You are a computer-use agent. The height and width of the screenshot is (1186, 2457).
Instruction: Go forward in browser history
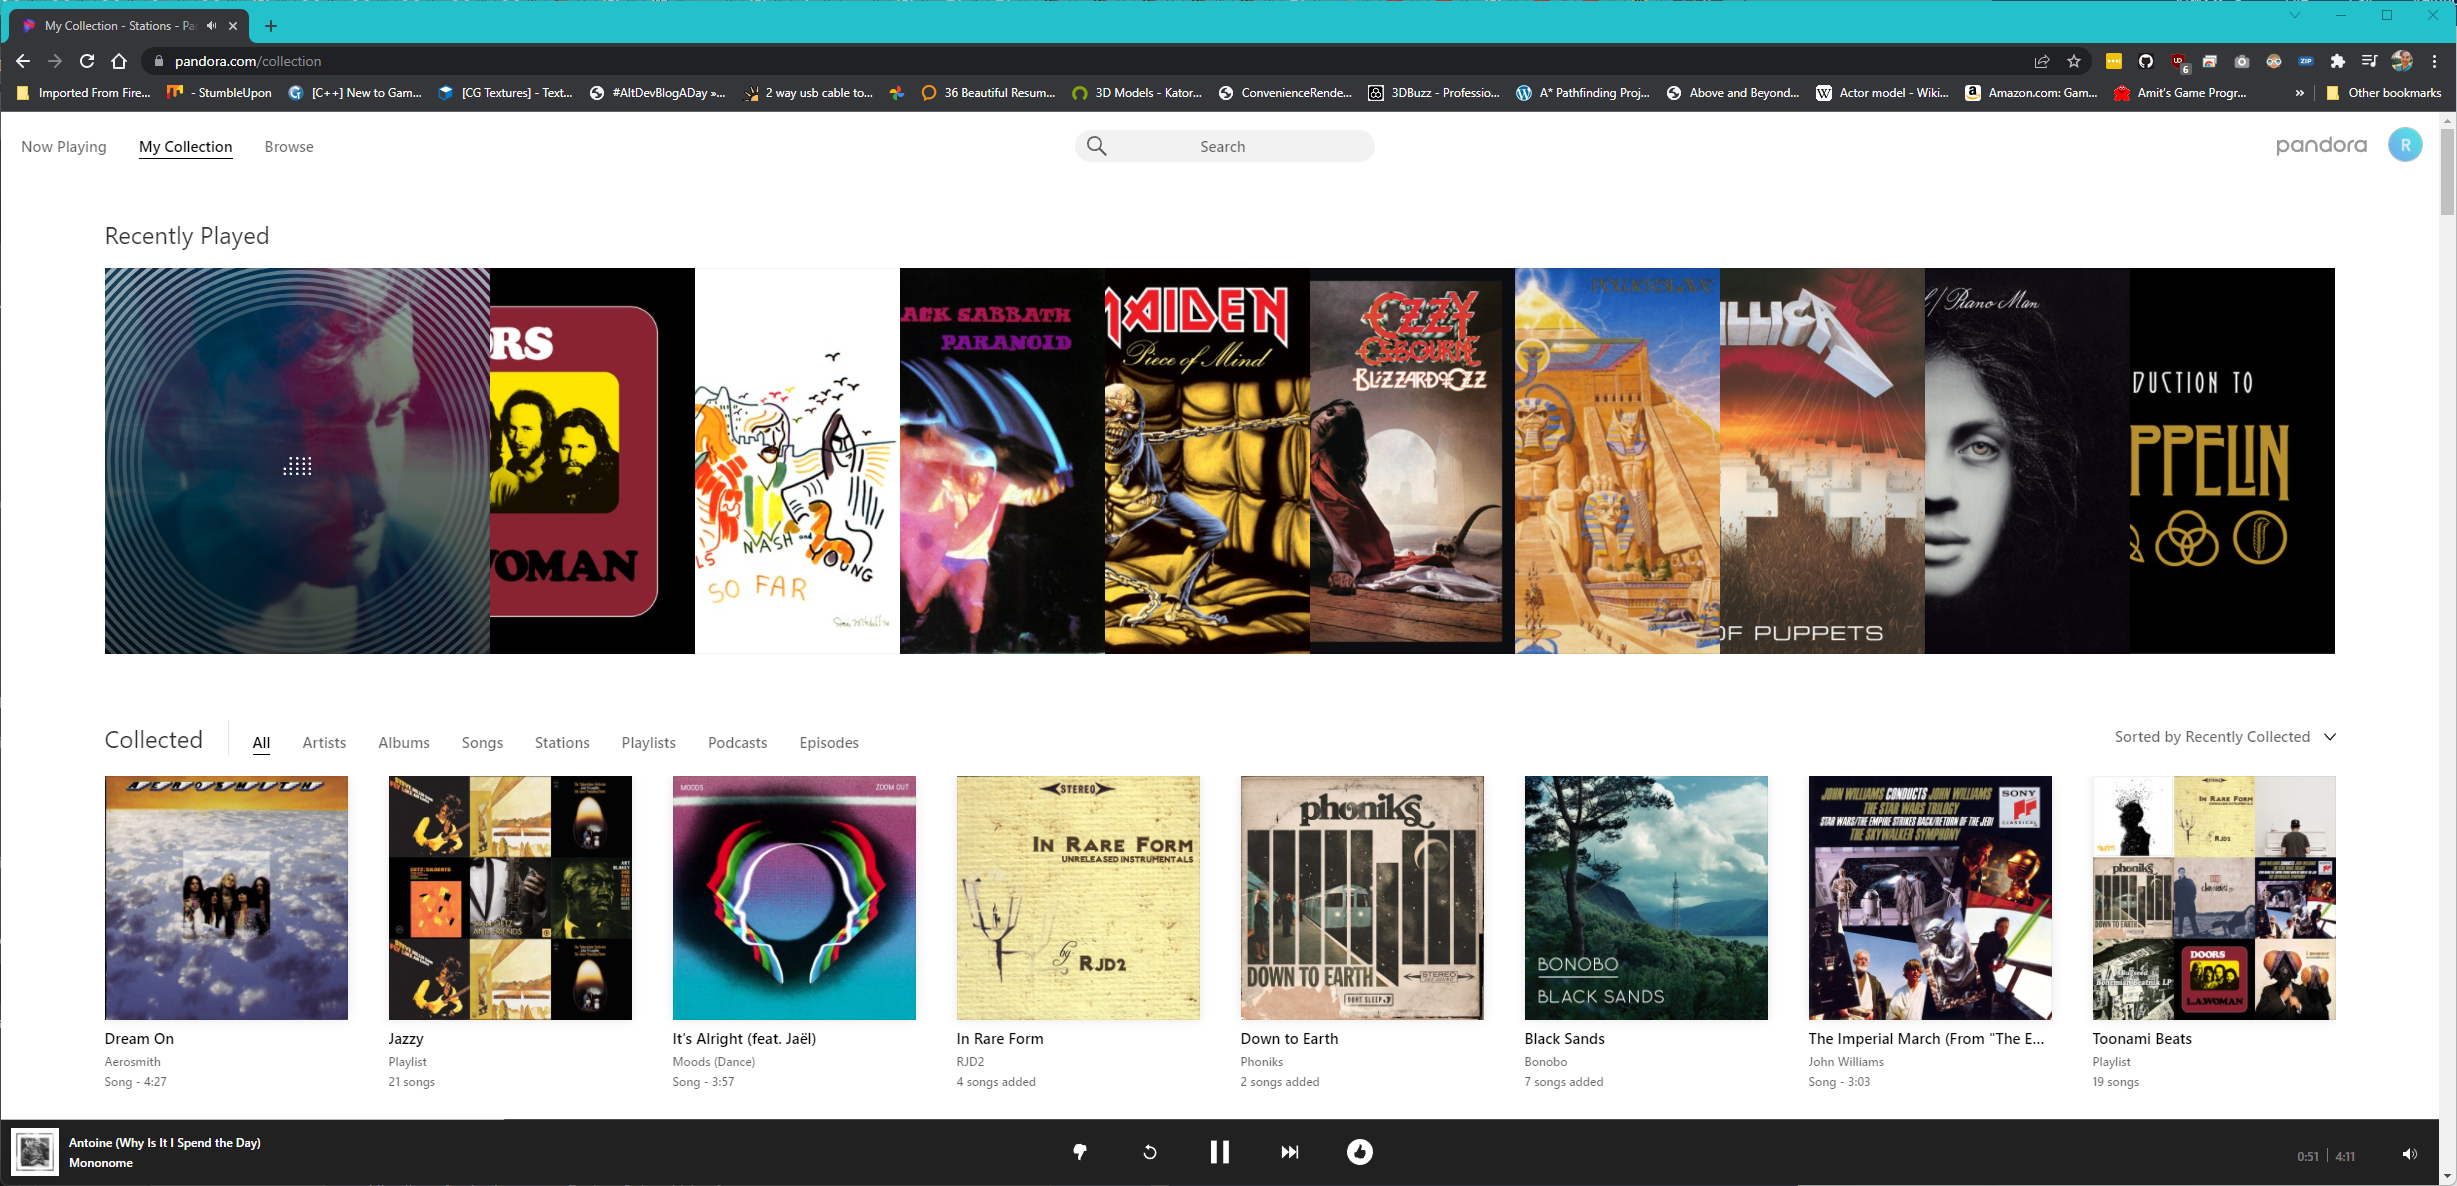pyautogui.click(x=55, y=61)
